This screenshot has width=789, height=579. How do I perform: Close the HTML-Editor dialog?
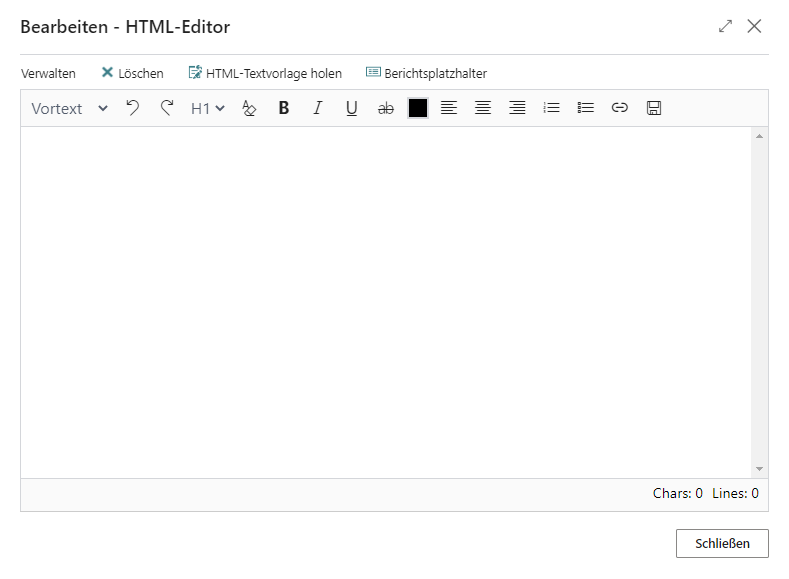click(x=754, y=26)
